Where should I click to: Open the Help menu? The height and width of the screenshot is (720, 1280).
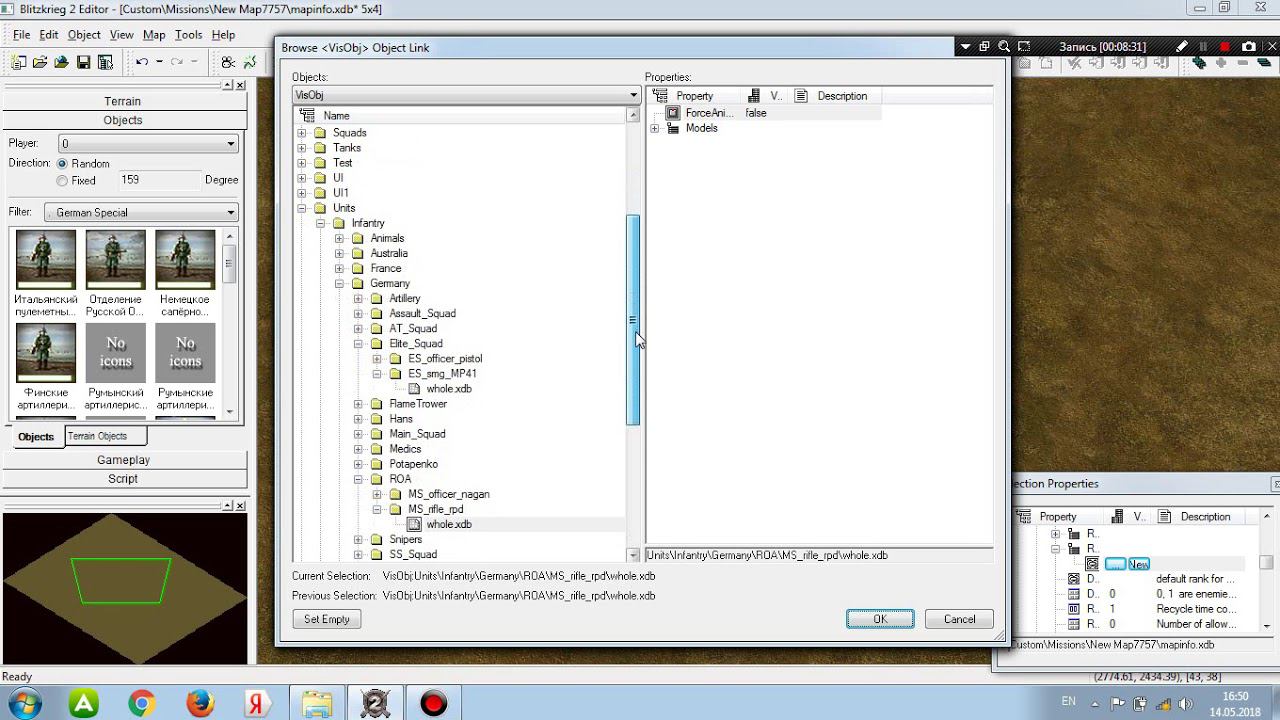click(223, 35)
